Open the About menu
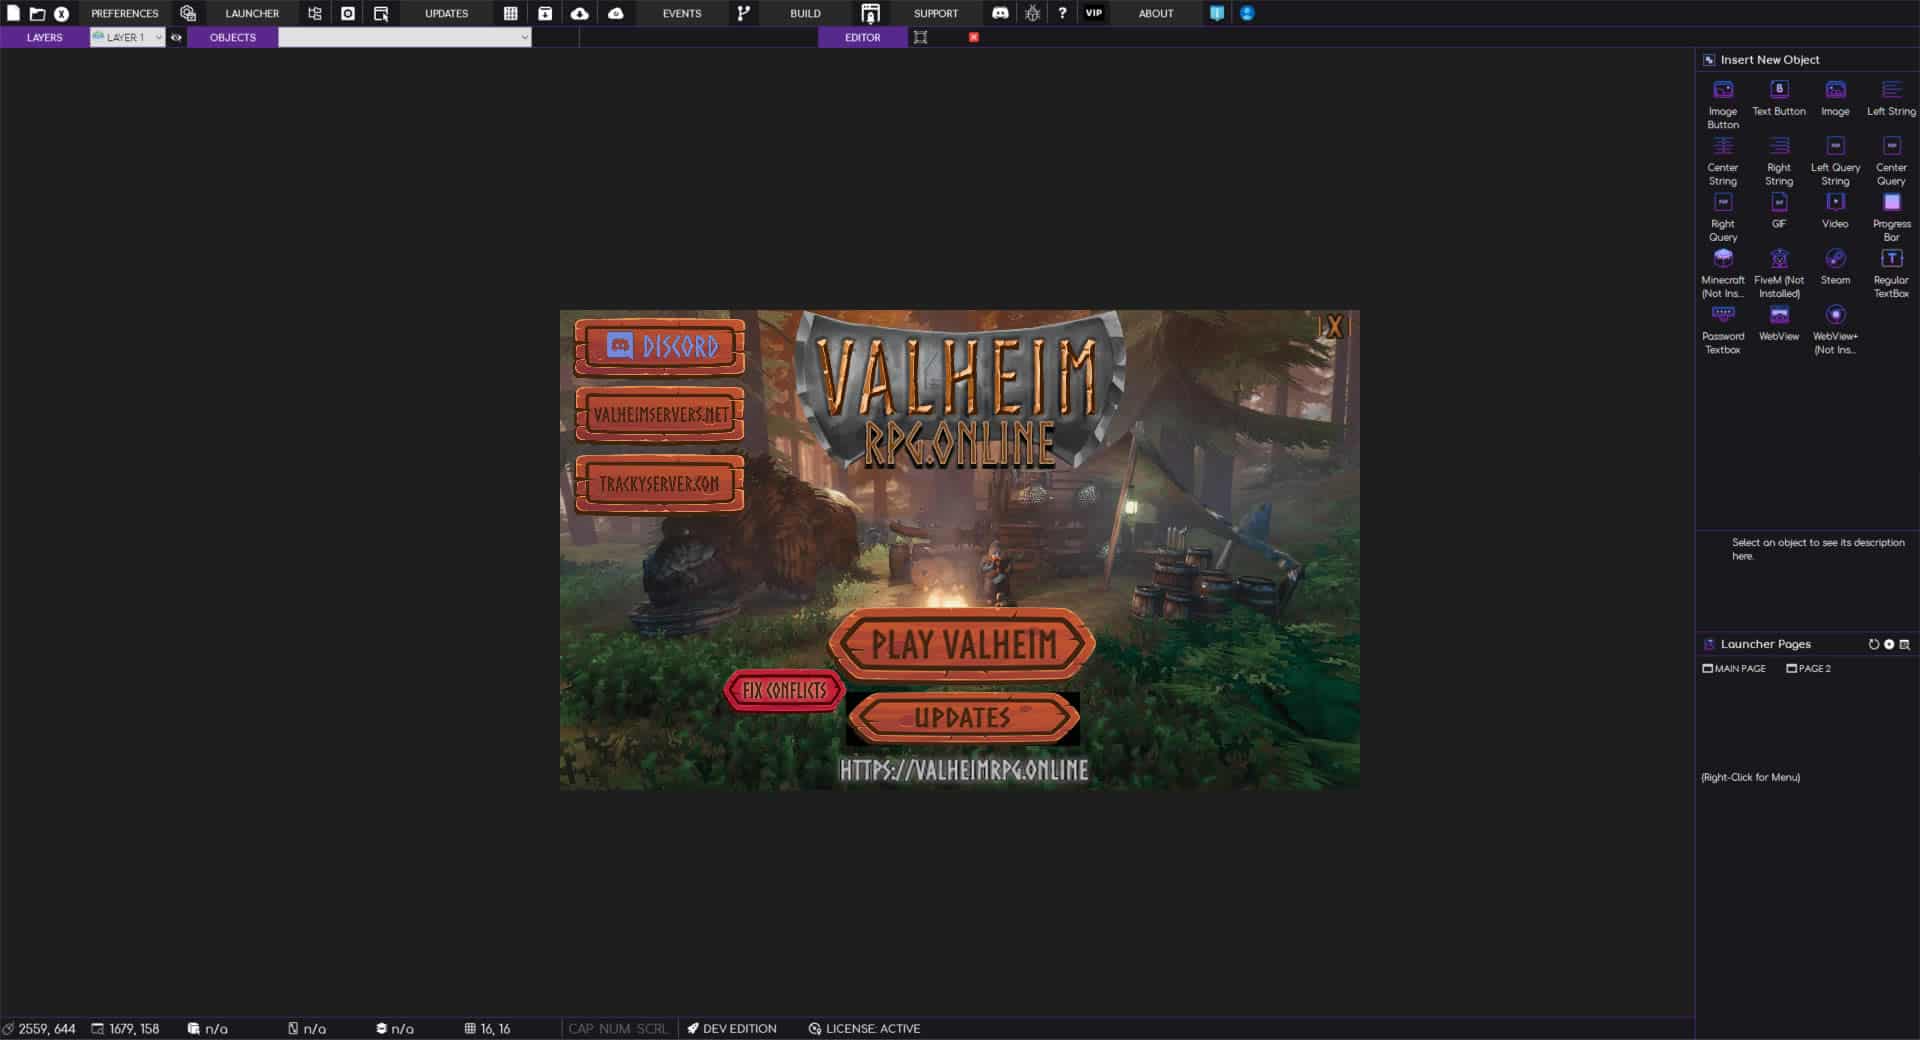Screen dimensions: 1920x1040 point(1155,13)
